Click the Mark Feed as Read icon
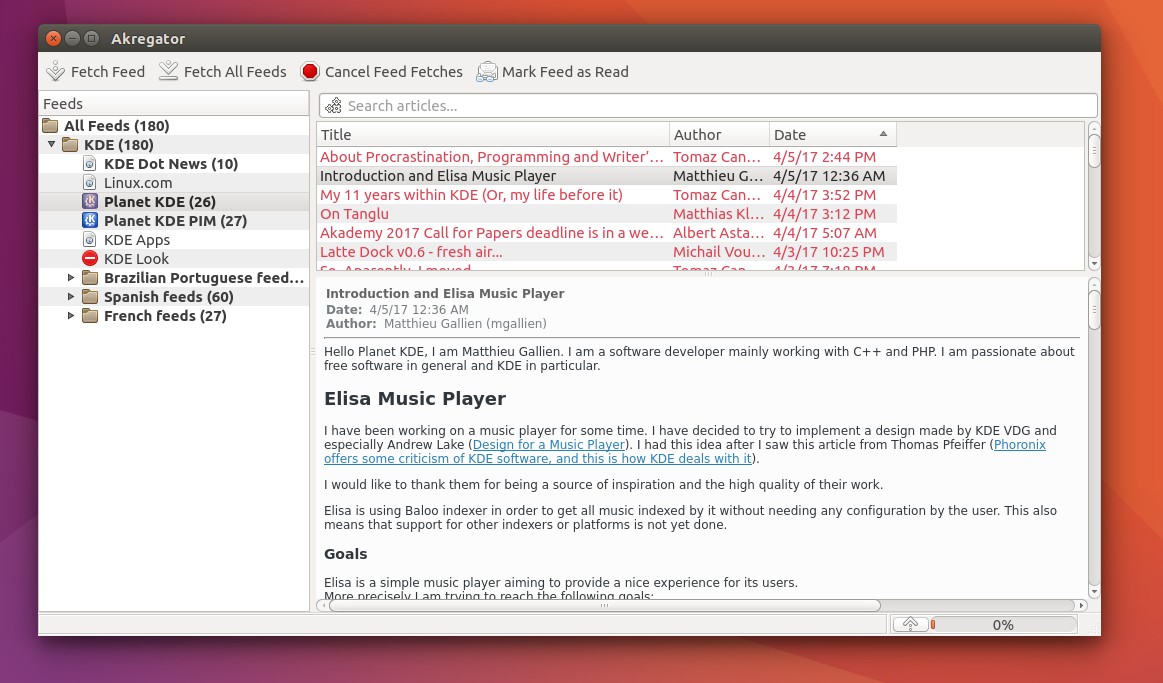Image resolution: width=1163 pixels, height=683 pixels. 487,71
